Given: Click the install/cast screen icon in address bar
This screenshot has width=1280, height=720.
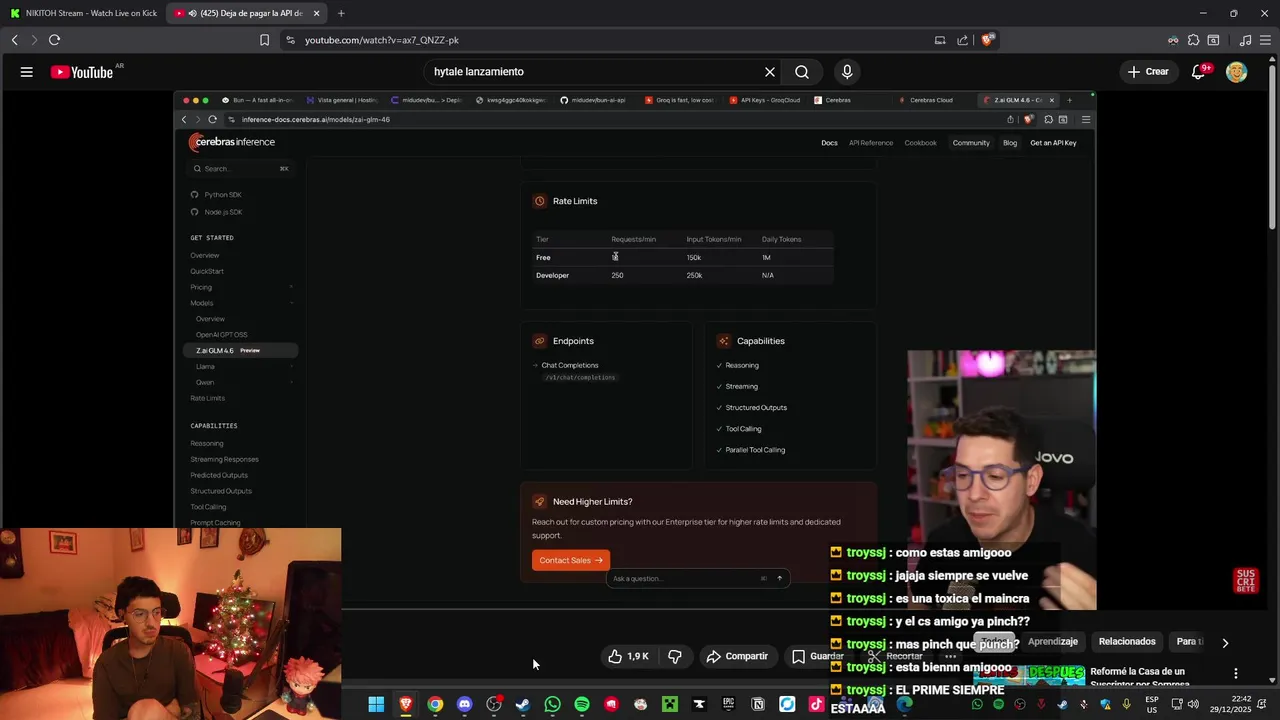Looking at the screenshot, I should [x=940, y=40].
